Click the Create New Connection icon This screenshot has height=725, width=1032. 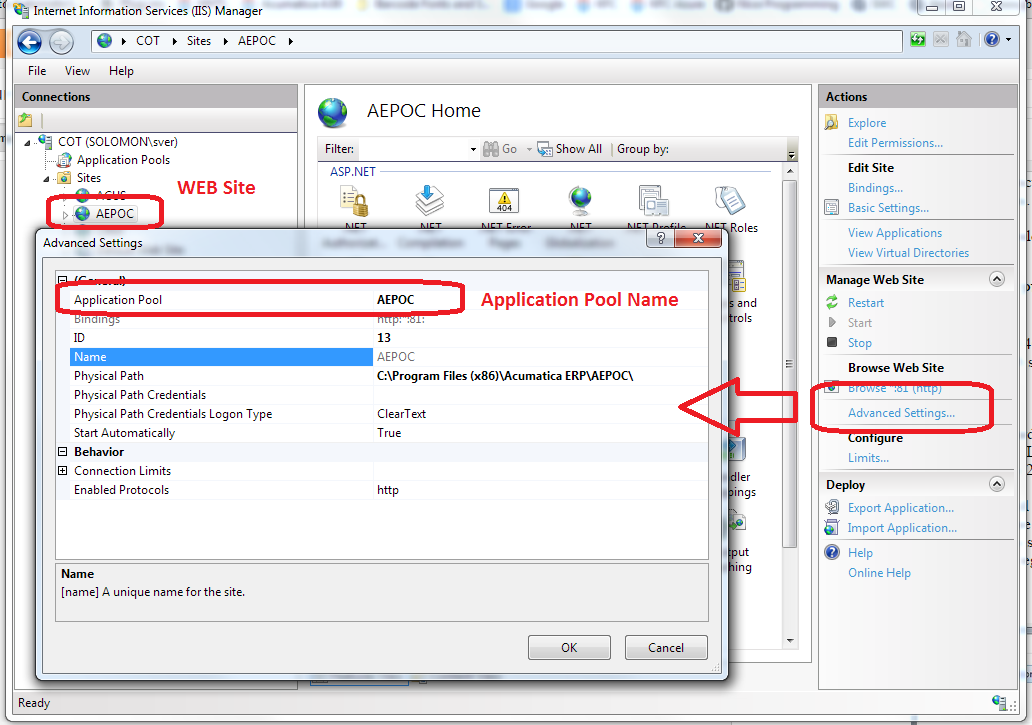(26, 120)
